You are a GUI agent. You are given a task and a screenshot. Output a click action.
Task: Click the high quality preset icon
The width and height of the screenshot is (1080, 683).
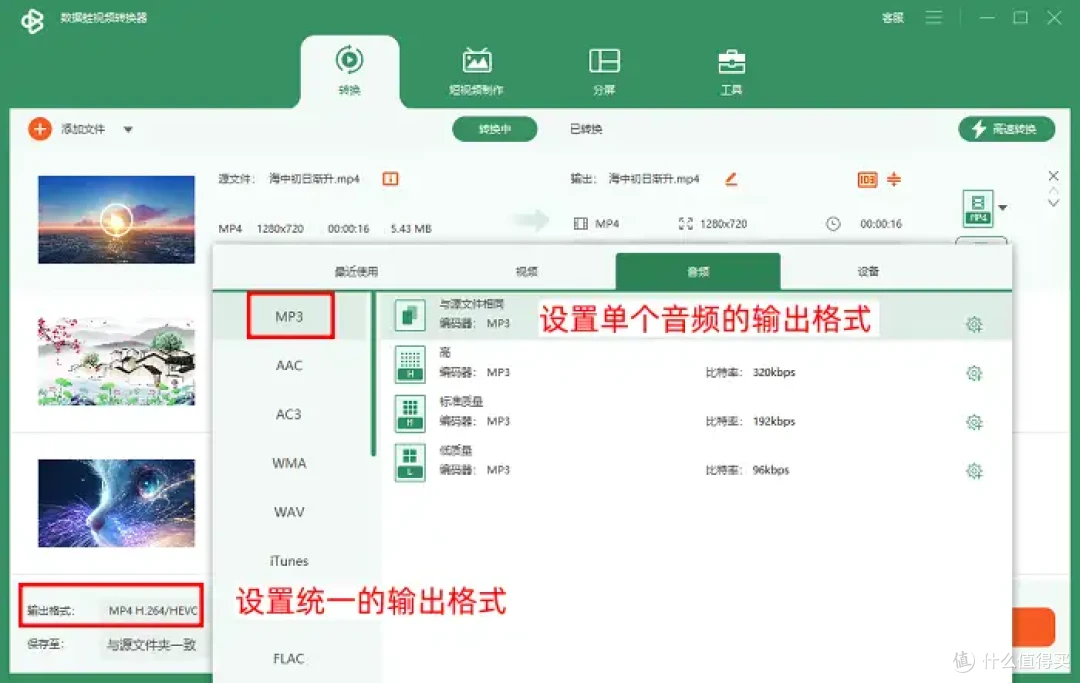410,364
